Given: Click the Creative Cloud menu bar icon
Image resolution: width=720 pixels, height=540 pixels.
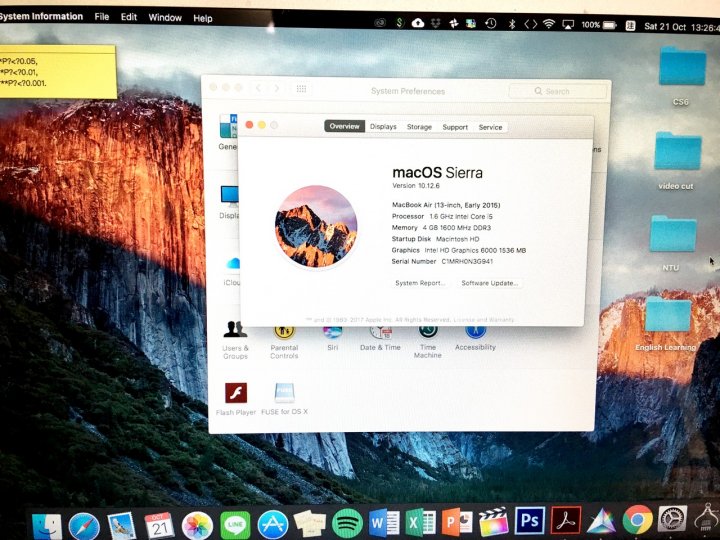Looking at the screenshot, I should click(x=380, y=22).
